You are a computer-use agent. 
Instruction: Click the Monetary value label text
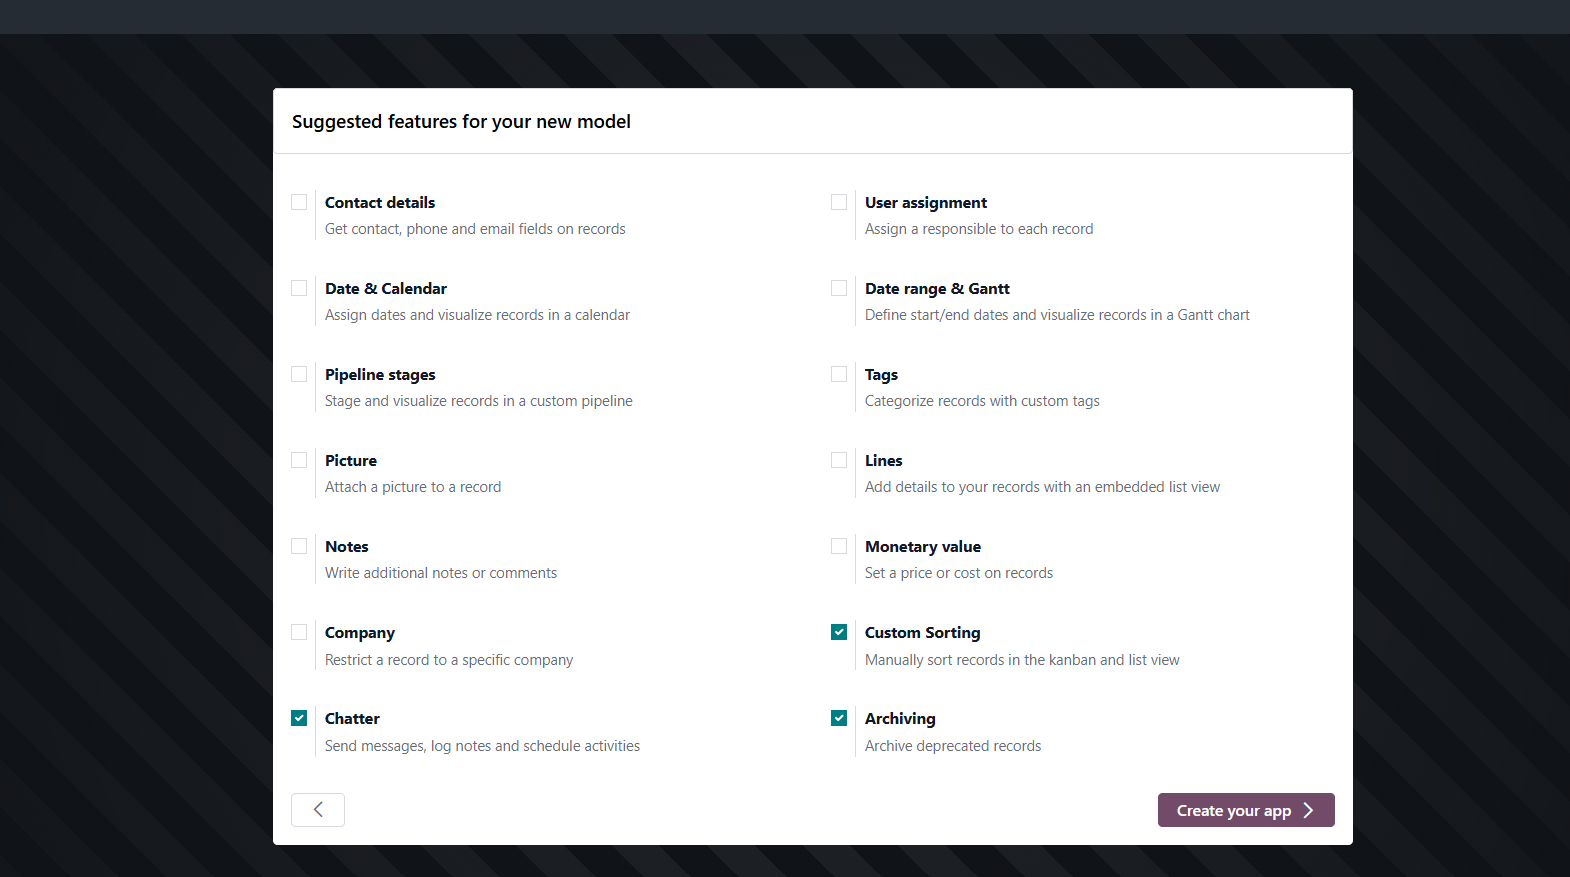coord(922,547)
